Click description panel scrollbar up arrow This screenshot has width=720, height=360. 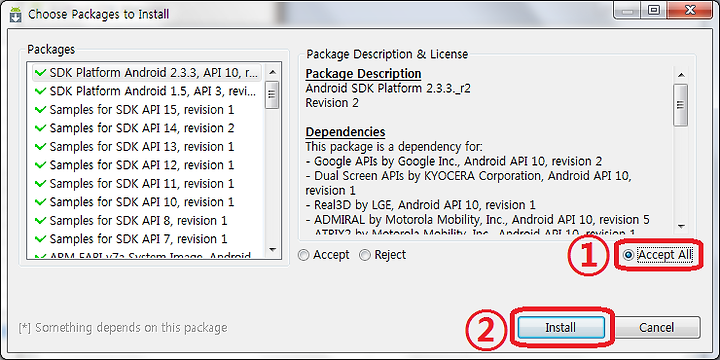[681, 75]
